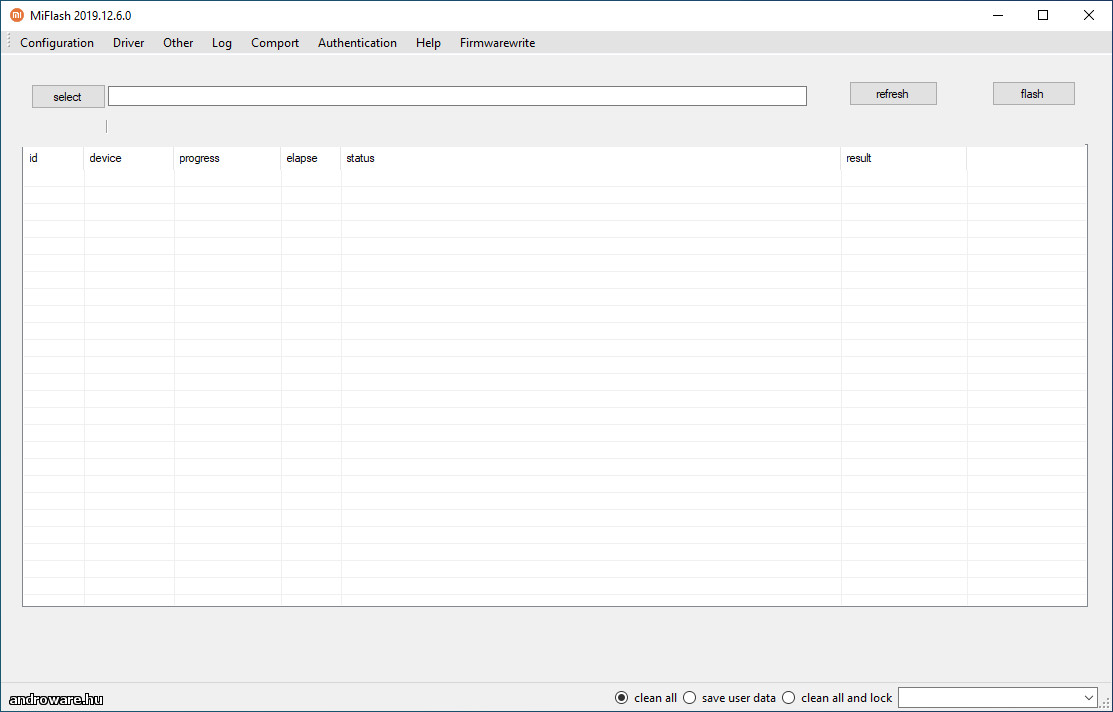1113x712 pixels.
Task: Open the Log menu
Action: pyautogui.click(x=221, y=43)
